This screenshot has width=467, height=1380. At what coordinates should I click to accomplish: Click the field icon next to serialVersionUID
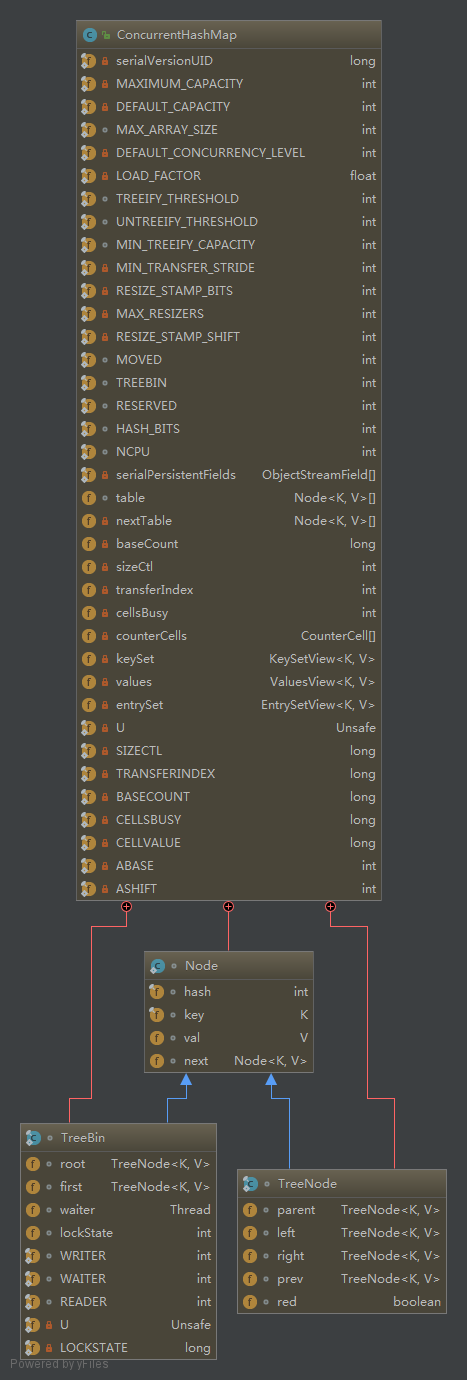[x=88, y=61]
